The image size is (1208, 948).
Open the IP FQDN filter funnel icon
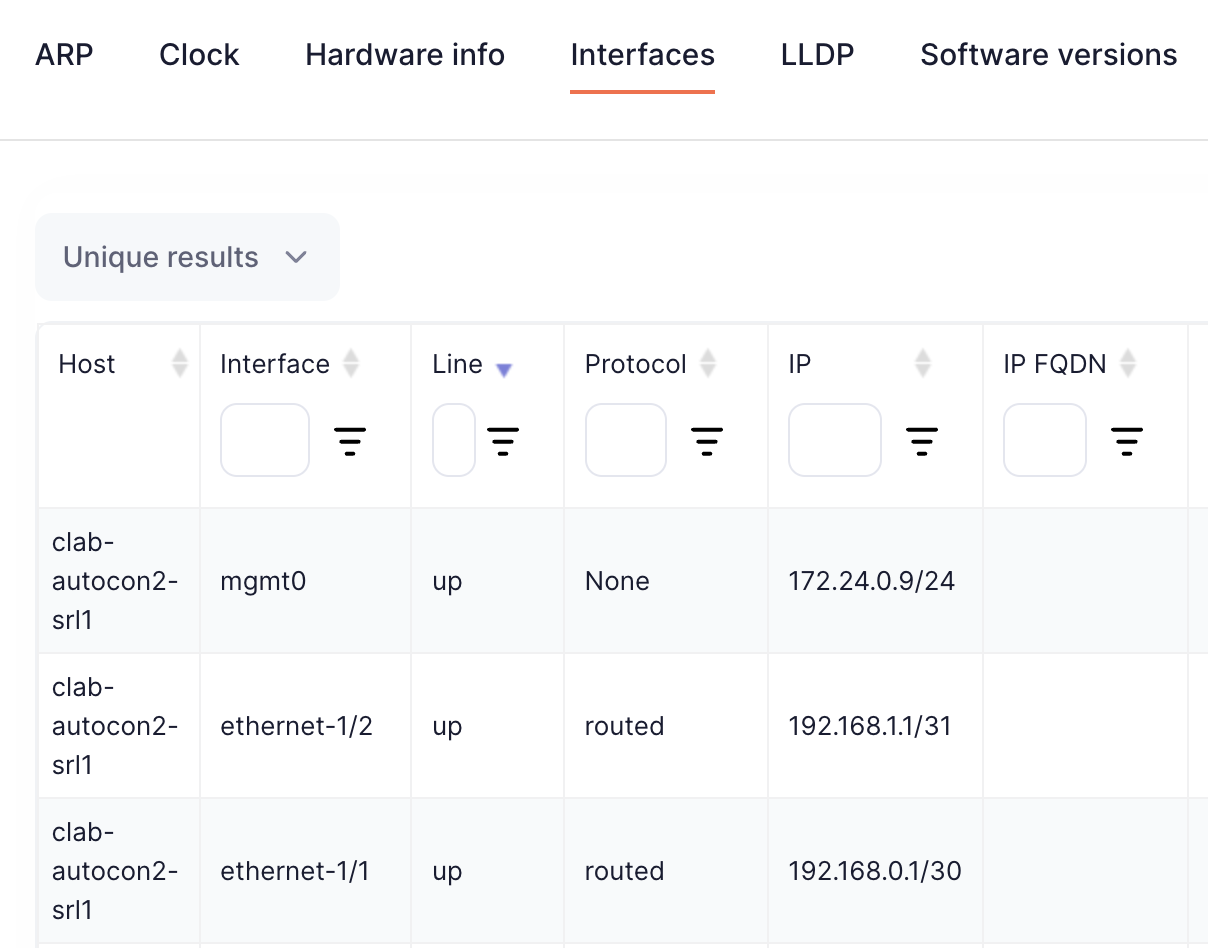[1127, 440]
